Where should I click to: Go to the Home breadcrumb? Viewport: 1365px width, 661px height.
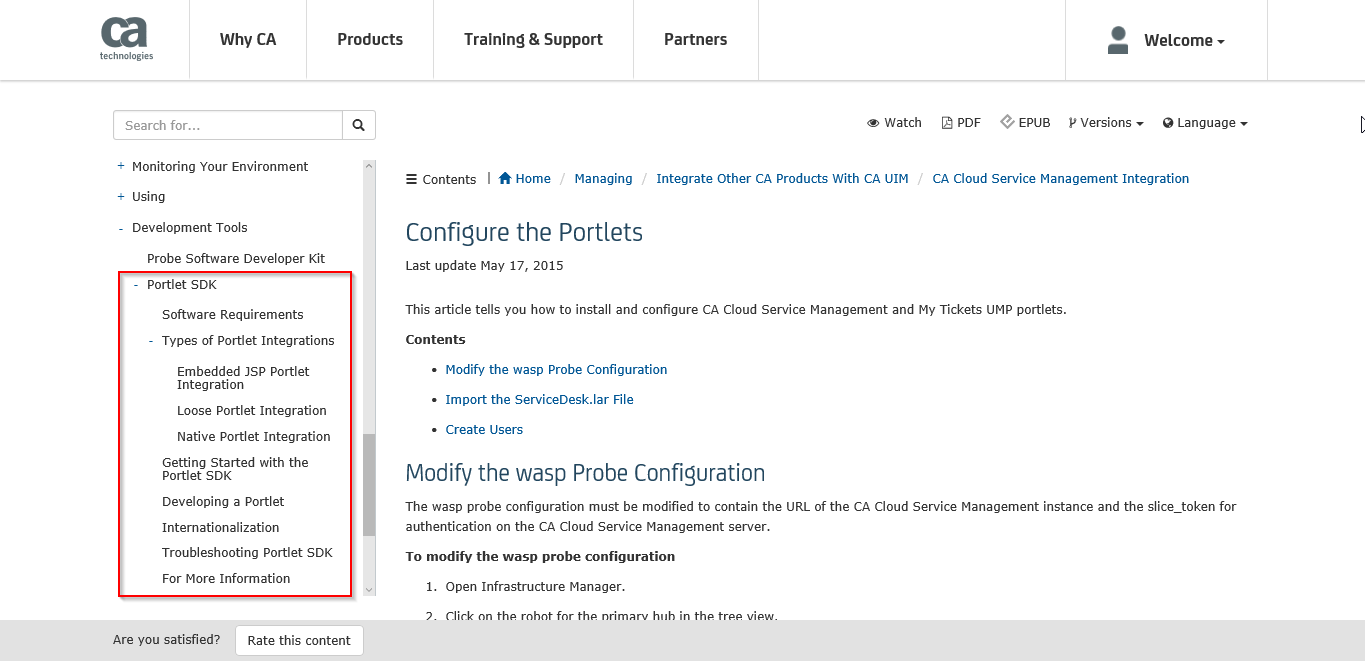pos(525,179)
